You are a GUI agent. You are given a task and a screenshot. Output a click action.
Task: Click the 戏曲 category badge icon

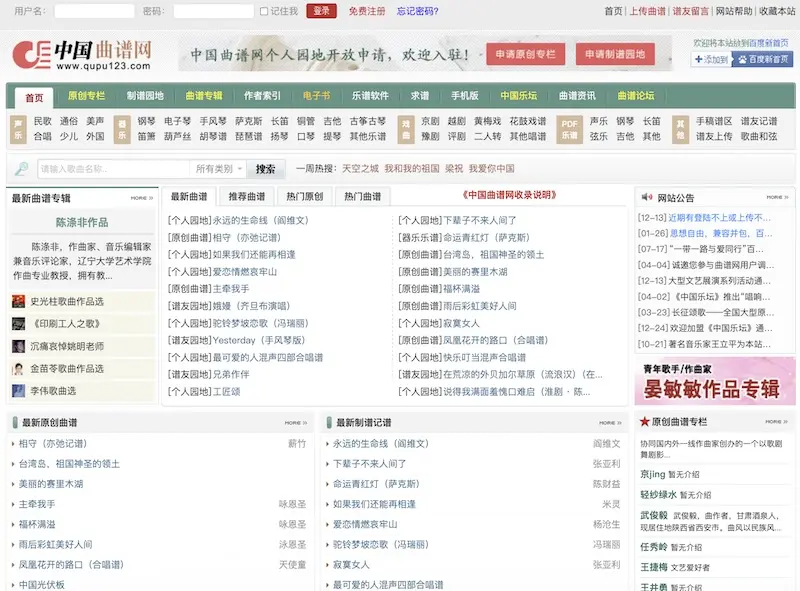406,129
